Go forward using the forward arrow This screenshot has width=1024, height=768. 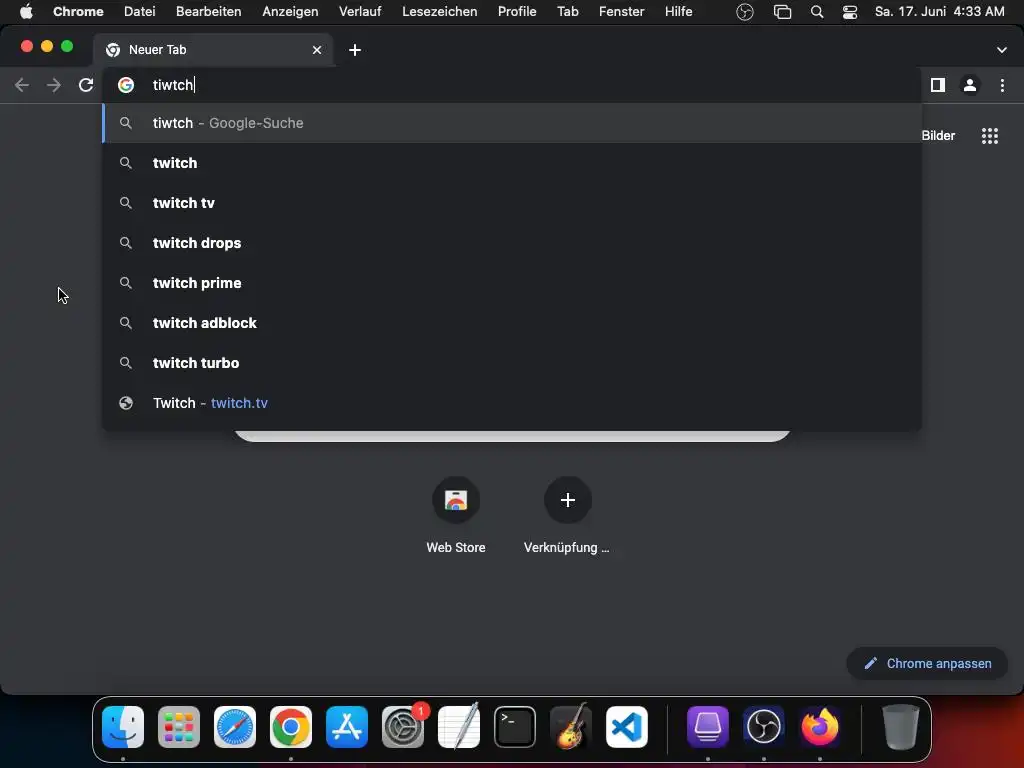tap(54, 85)
